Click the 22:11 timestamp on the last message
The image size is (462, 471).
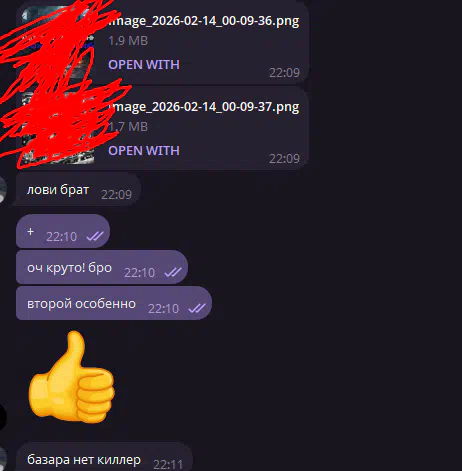tap(168, 464)
